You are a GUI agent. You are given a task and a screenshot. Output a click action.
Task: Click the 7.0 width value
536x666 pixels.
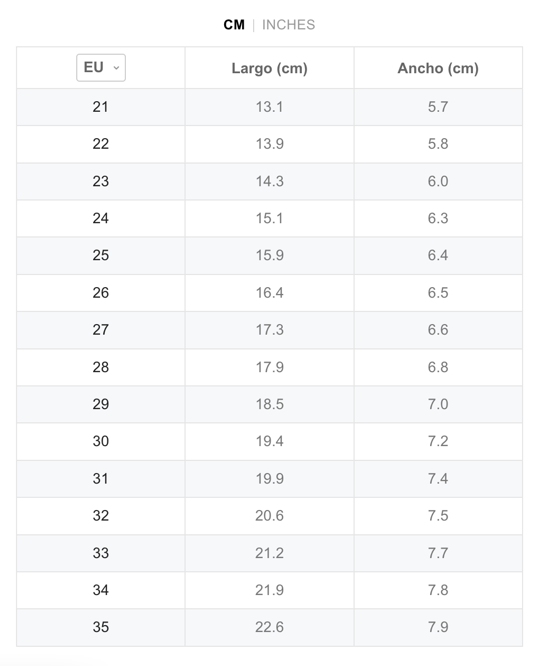tap(438, 404)
